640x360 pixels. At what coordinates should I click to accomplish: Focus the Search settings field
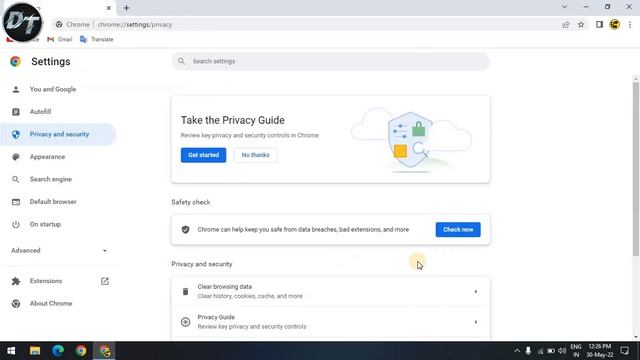(x=331, y=61)
